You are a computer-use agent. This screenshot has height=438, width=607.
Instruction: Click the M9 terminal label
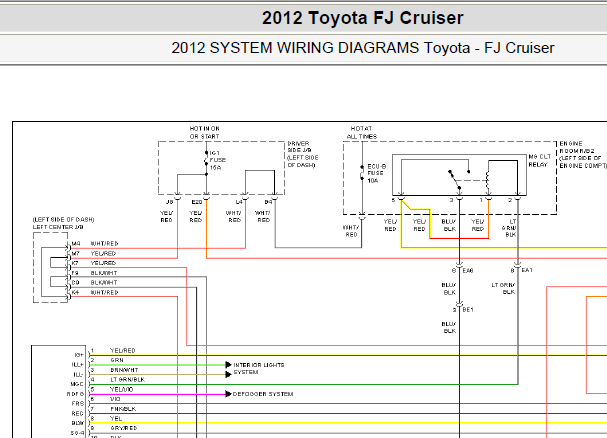pos(76,244)
